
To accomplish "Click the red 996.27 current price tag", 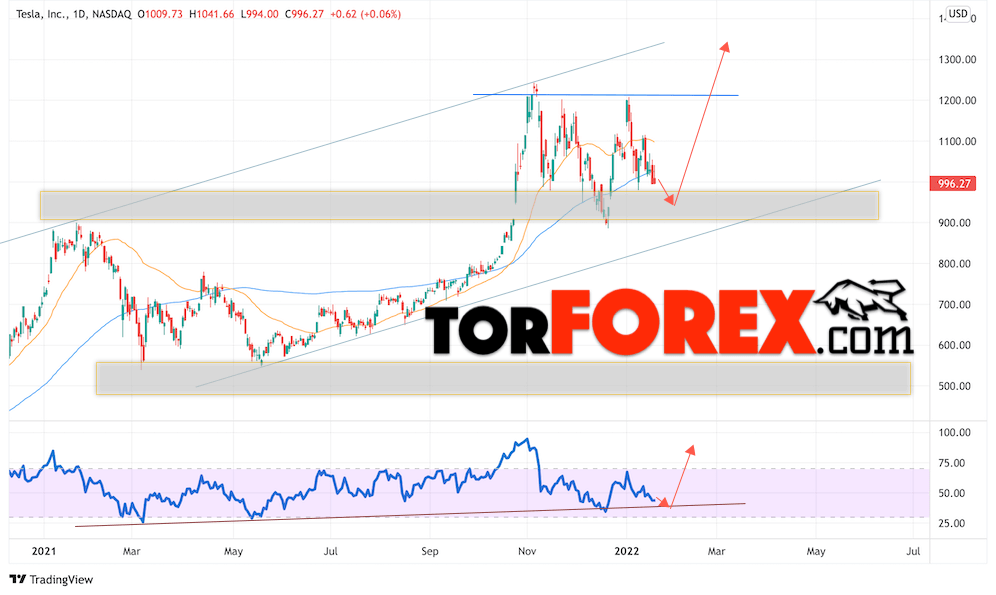I will [x=953, y=184].
